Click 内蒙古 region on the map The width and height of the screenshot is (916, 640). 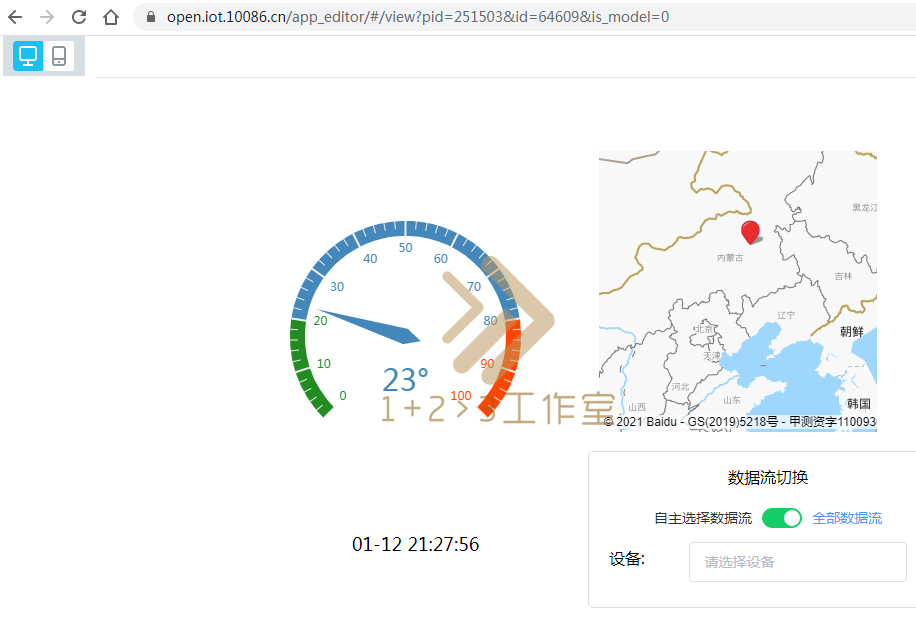coord(733,258)
